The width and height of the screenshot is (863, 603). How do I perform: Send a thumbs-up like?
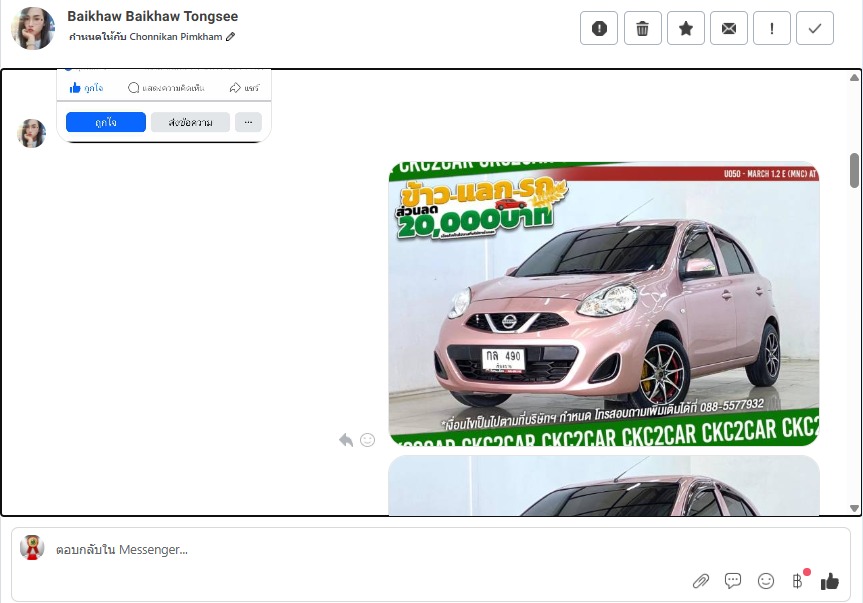tap(830, 581)
